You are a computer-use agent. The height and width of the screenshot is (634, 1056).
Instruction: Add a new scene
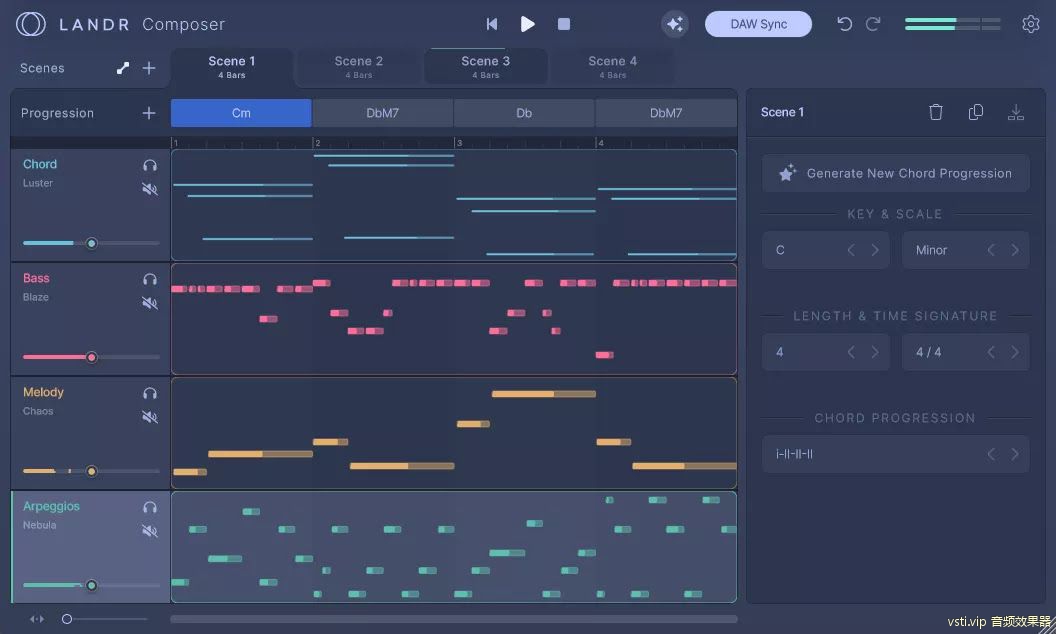point(149,68)
